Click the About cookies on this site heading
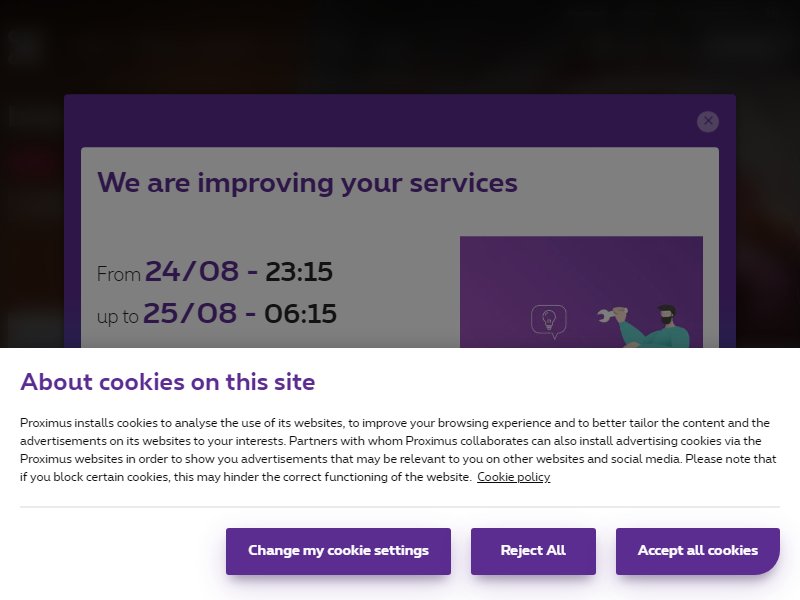The image size is (800, 600). [167, 382]
